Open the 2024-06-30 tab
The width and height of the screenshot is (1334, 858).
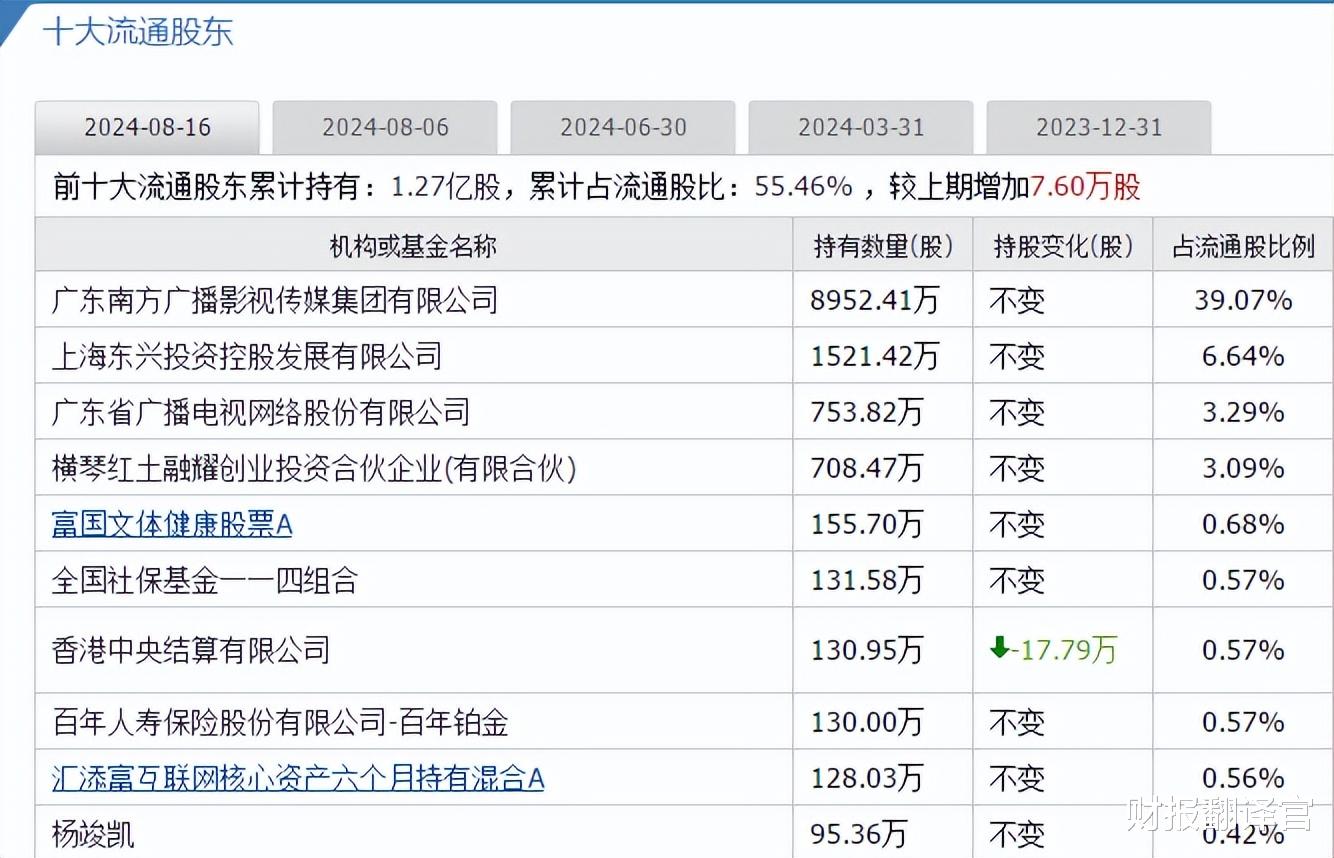623,128
